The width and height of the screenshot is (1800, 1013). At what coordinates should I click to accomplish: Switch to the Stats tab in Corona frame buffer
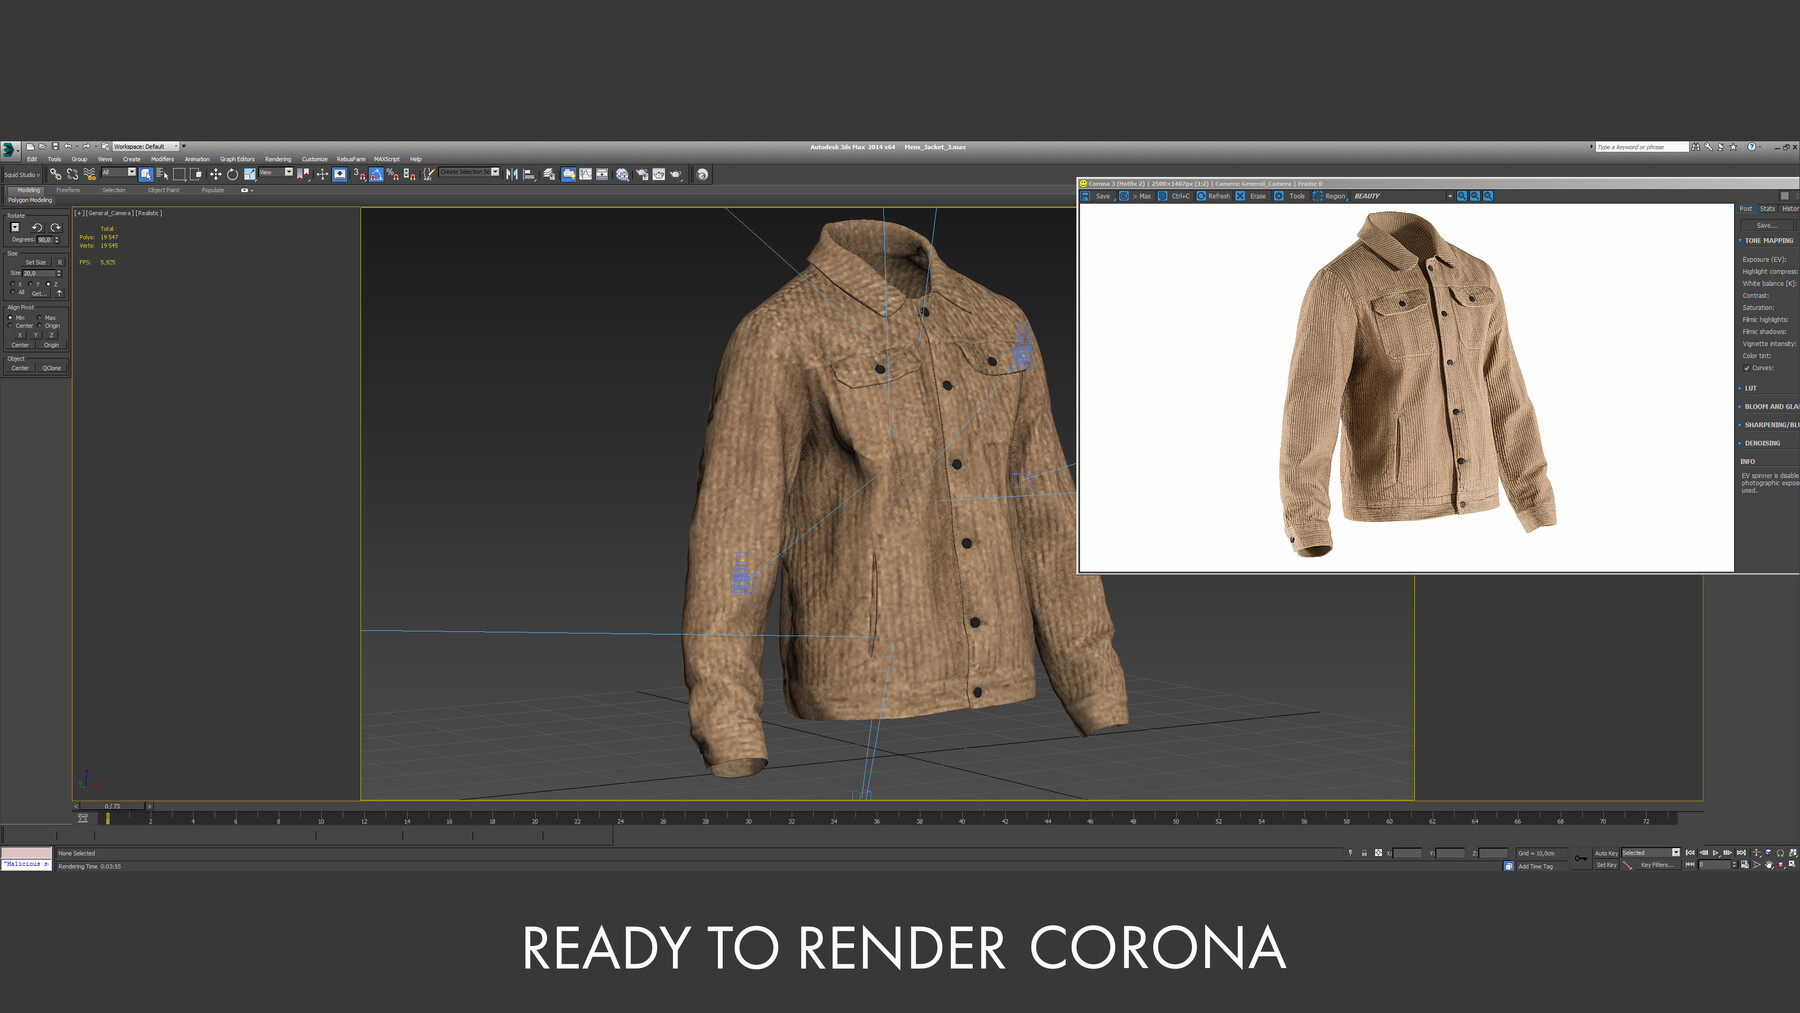coord(1767,209)
